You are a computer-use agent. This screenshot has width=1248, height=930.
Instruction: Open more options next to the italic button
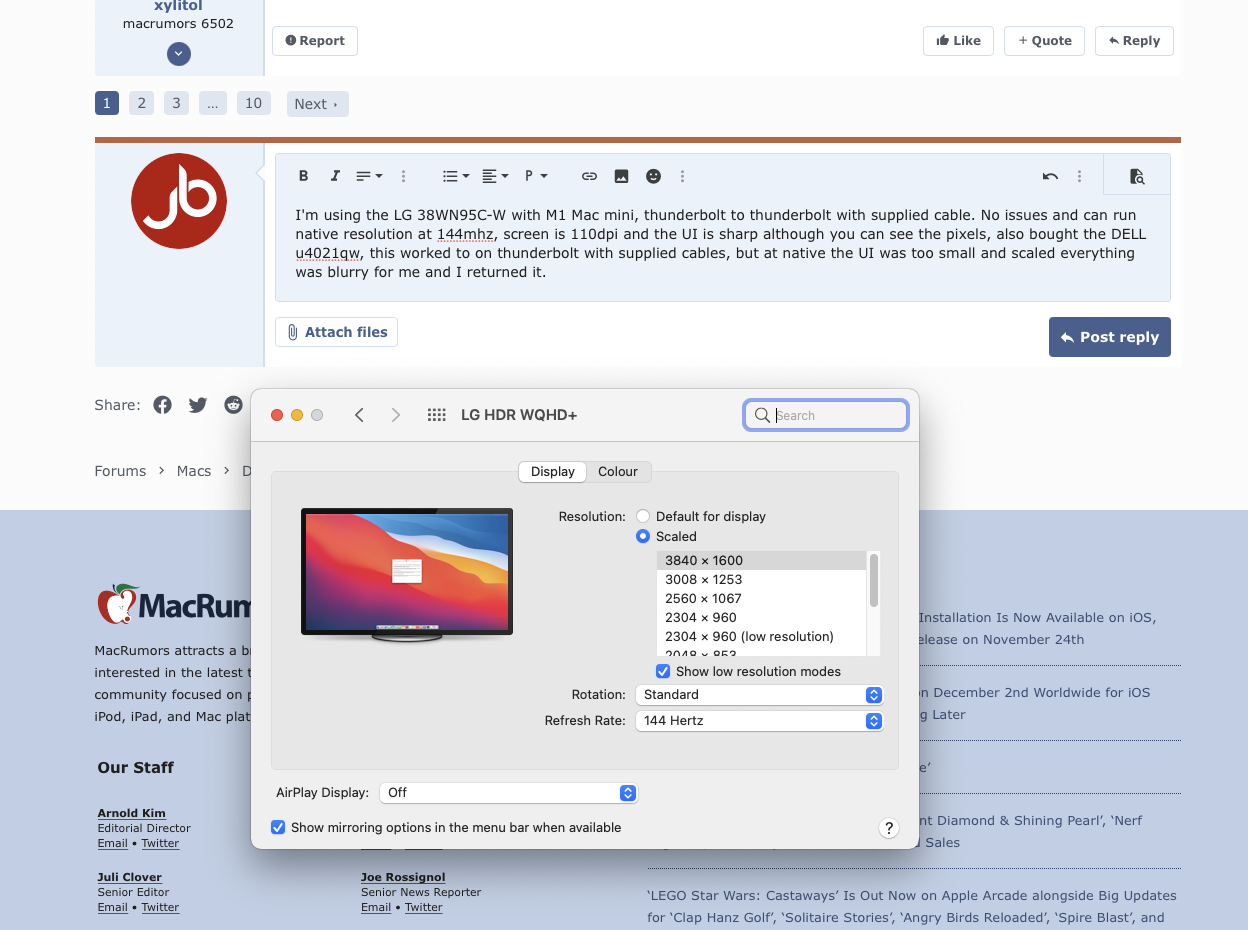(403, 176)
